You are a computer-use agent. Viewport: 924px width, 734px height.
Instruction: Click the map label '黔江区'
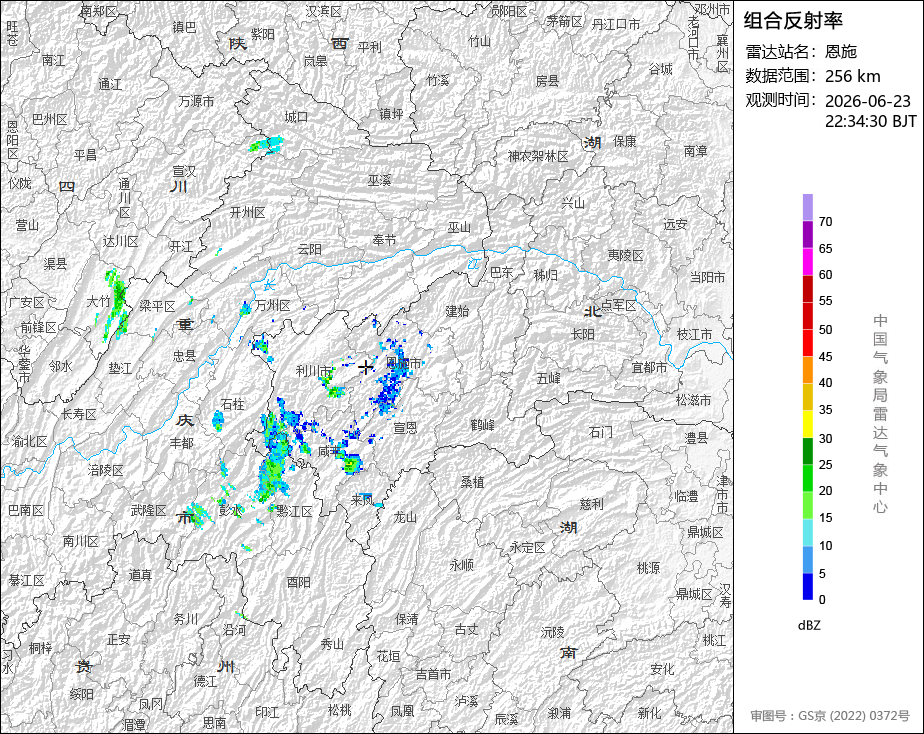click(294, 511)
